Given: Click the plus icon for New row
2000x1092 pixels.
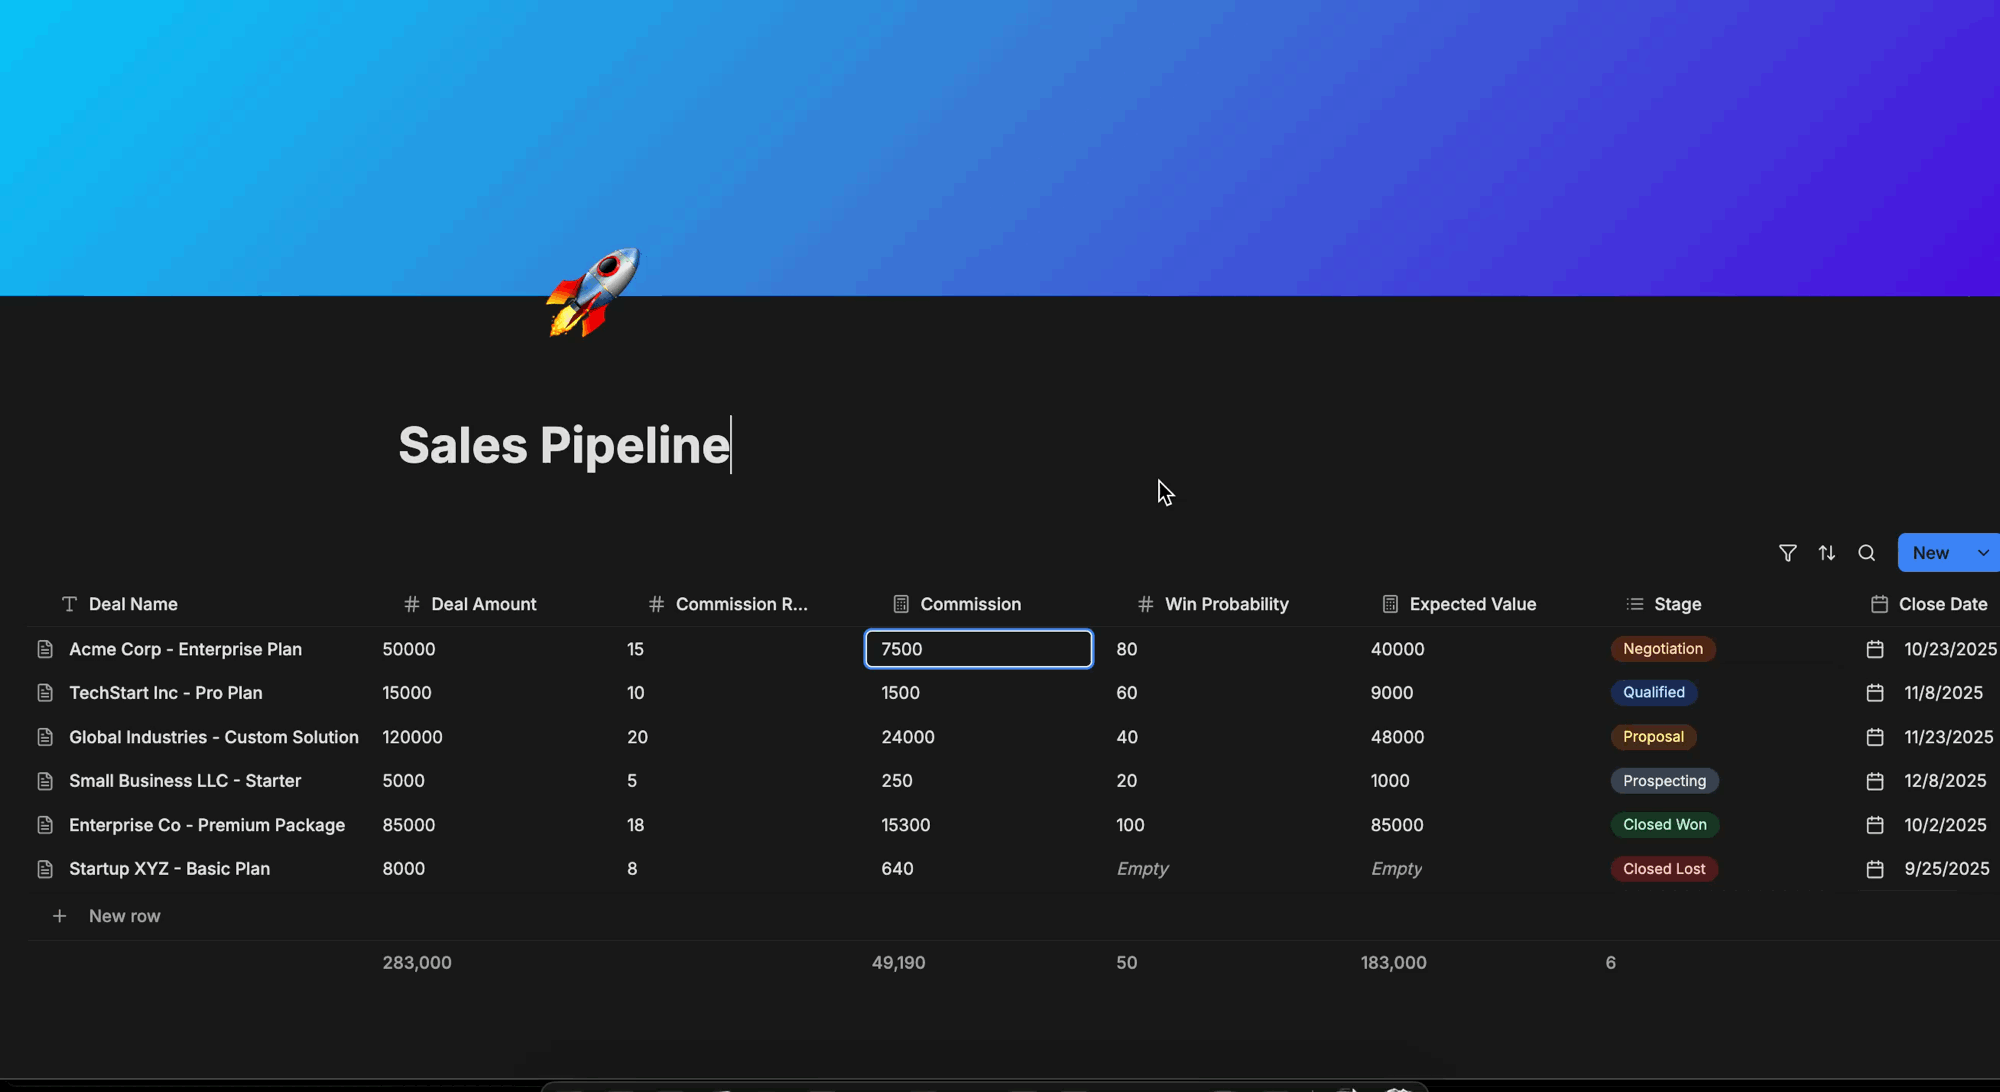Looking at the screenshot, I should [59, 916].
